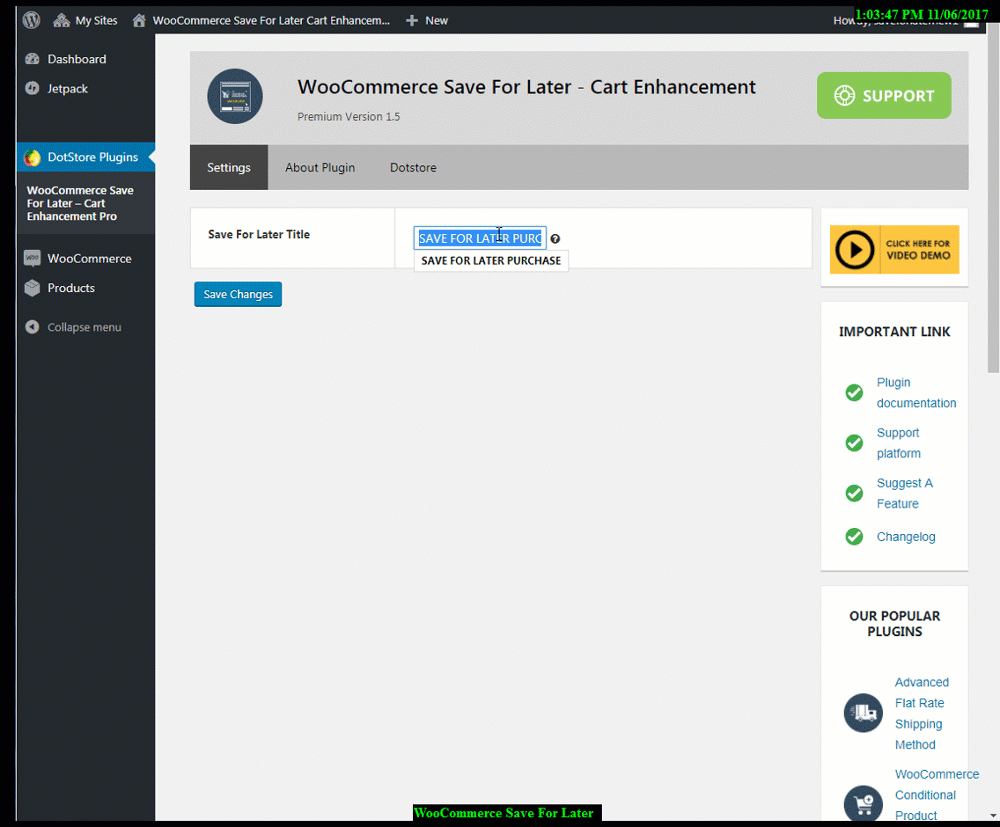Open the Dashboard sidebar item
This screenshot has width=1000, height=827.
pos(76,59)
